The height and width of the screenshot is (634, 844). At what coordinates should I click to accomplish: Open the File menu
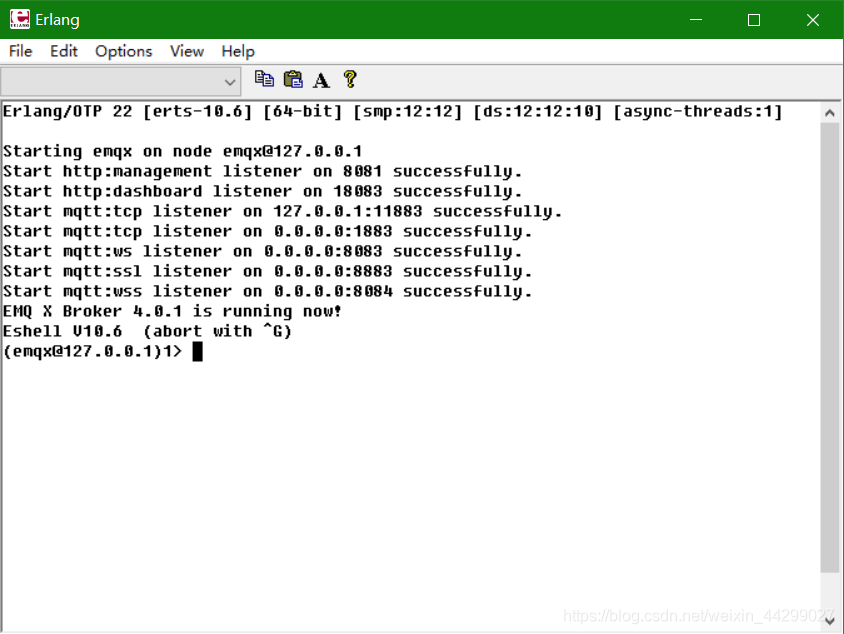pos(19,51)
